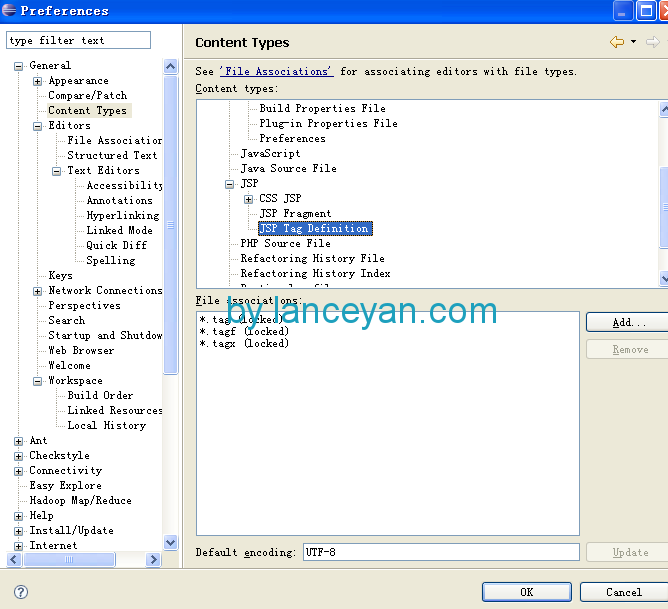Click the forward navigation arrow icon
Screen dimensions: 668x609
(x=652, y=42)
